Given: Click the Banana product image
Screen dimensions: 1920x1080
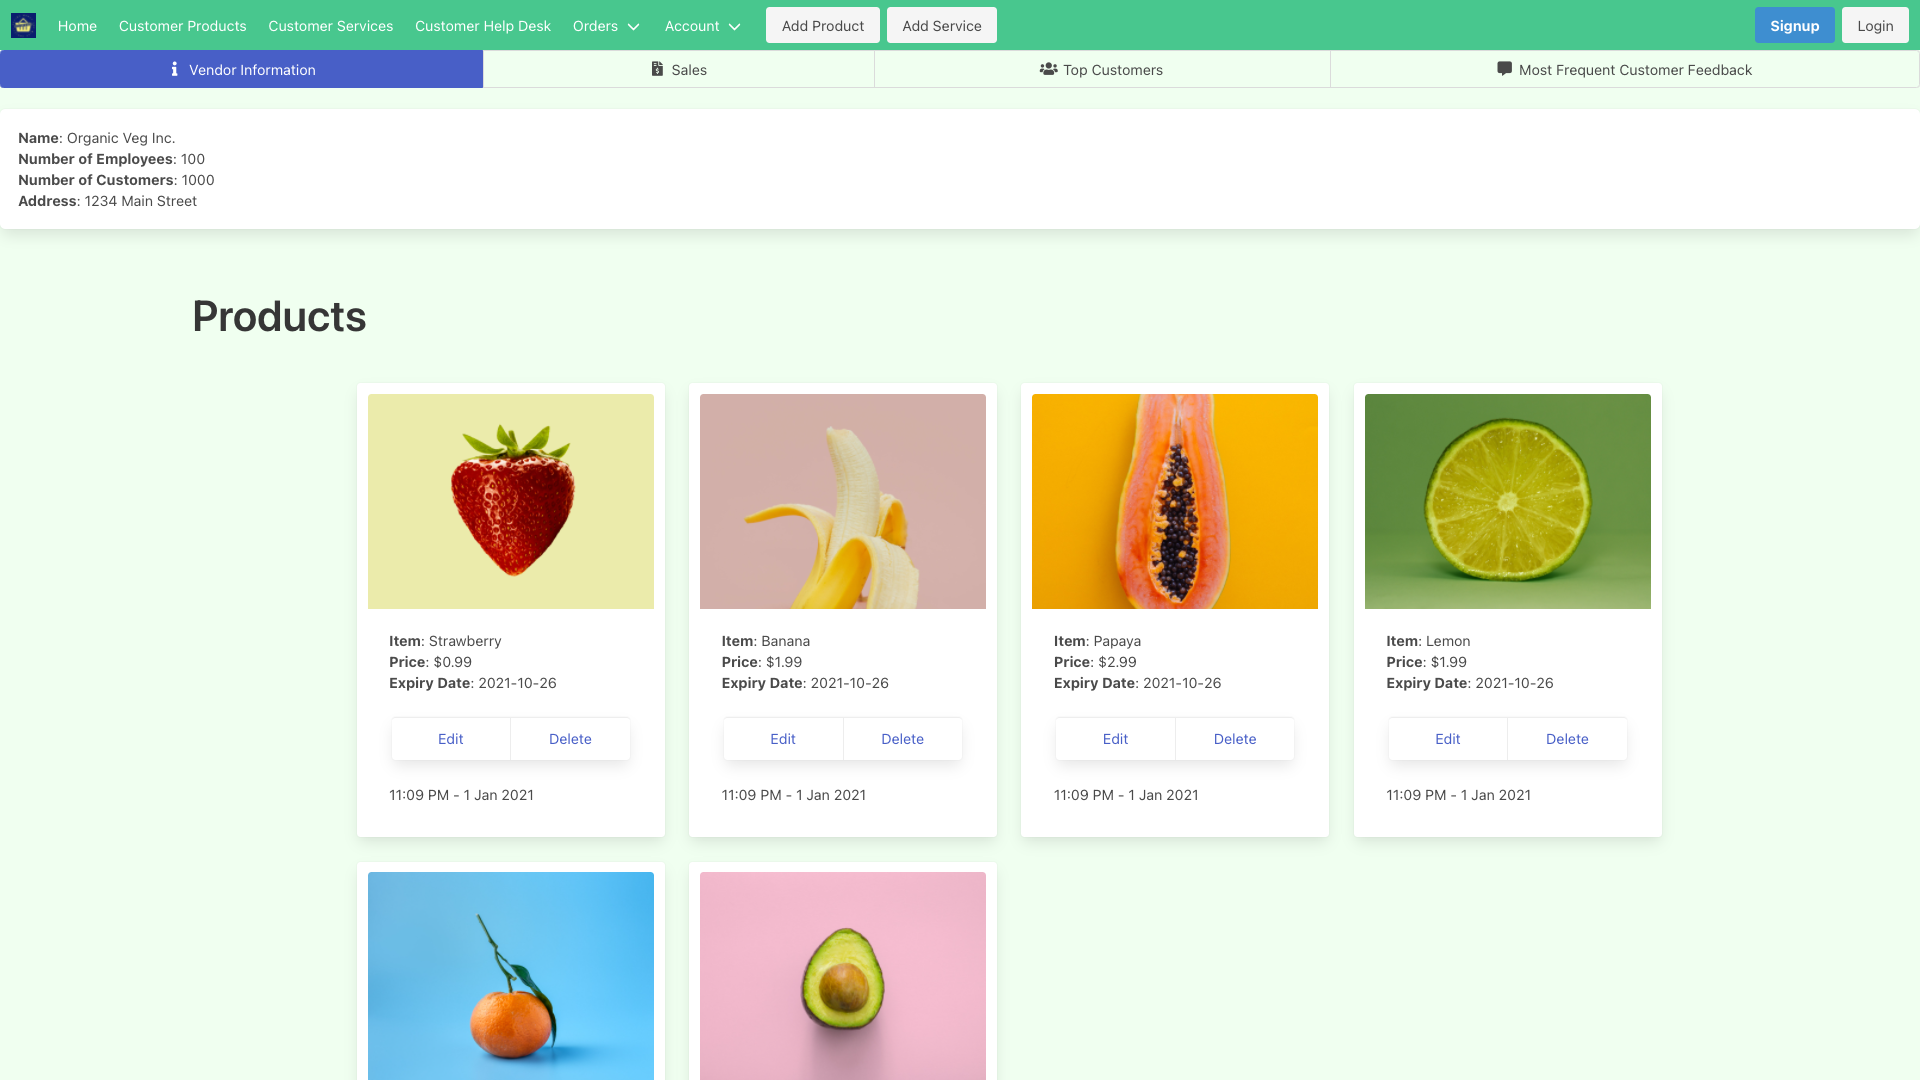Looking at the screenshot, I should point(843,501).
